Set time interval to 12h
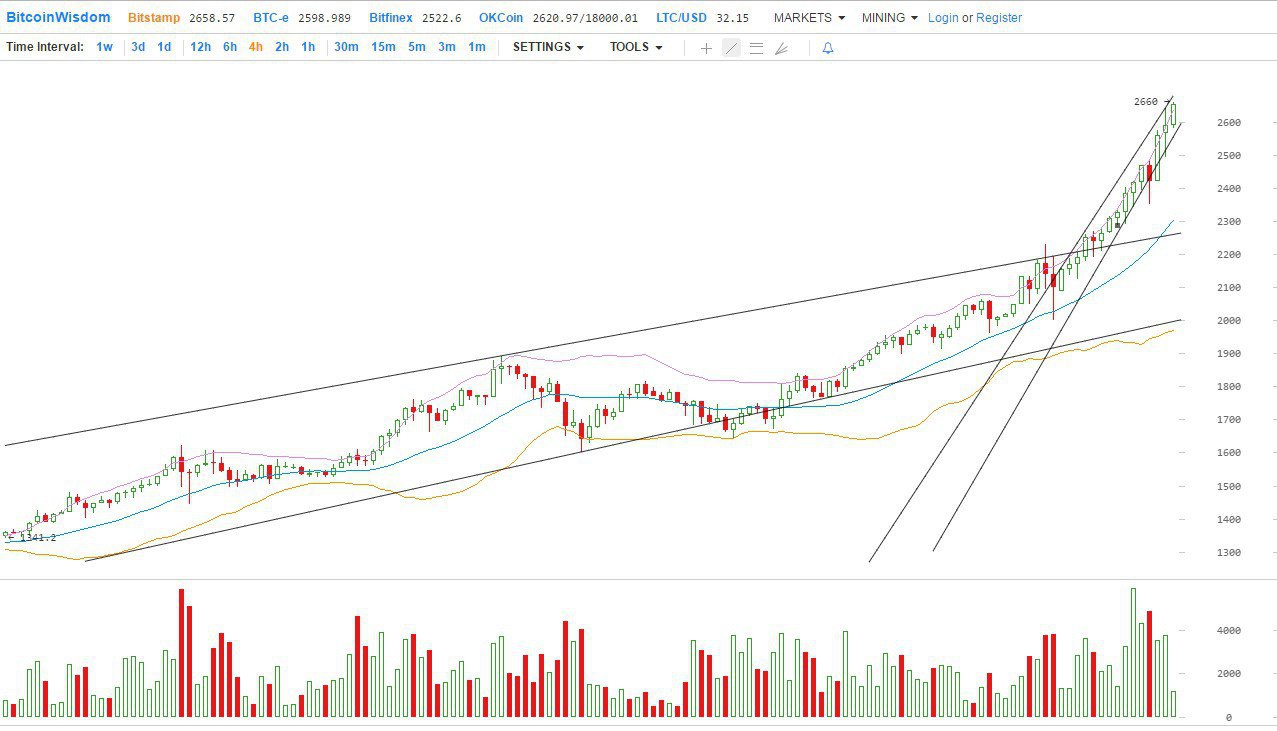This screenshot has height=731, width=1277. [x=200, y=47]
